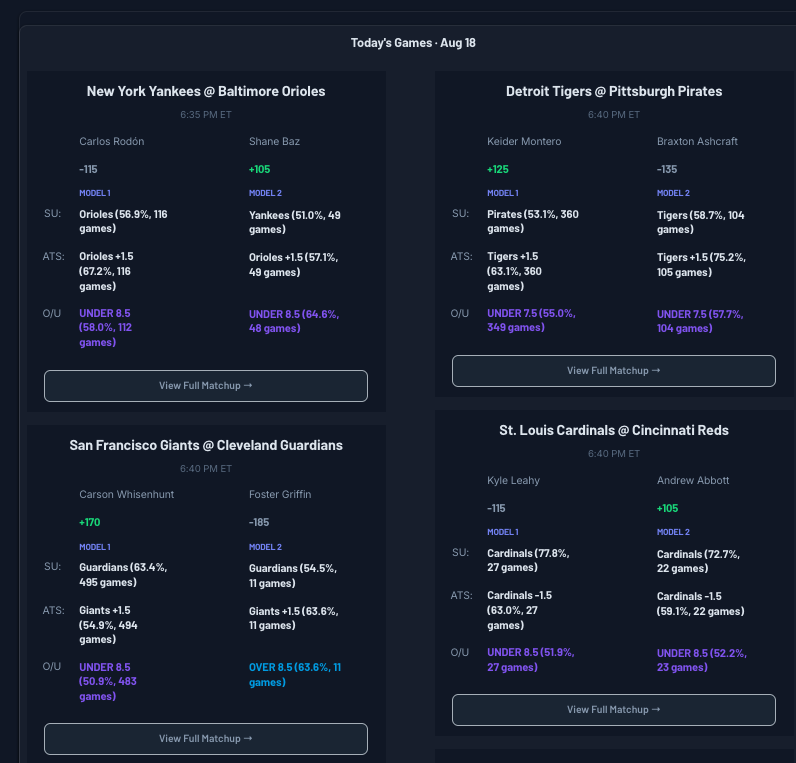Click Cardinals -1.5 (59.1%, 22 games) pick
This screenshot has width=796, height=763.
pos(701,604)
